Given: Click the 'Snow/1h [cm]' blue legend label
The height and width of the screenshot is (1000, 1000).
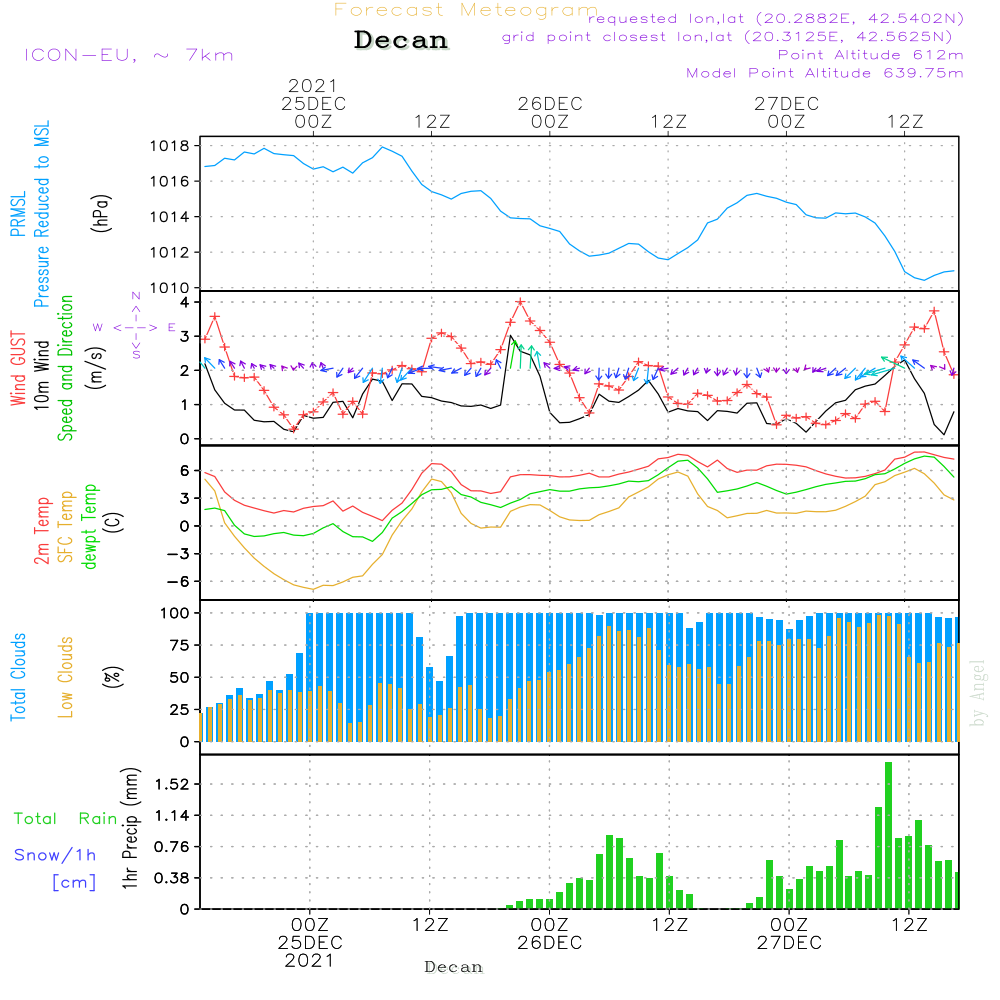Looking at the screenshot, I should (55, 869).
